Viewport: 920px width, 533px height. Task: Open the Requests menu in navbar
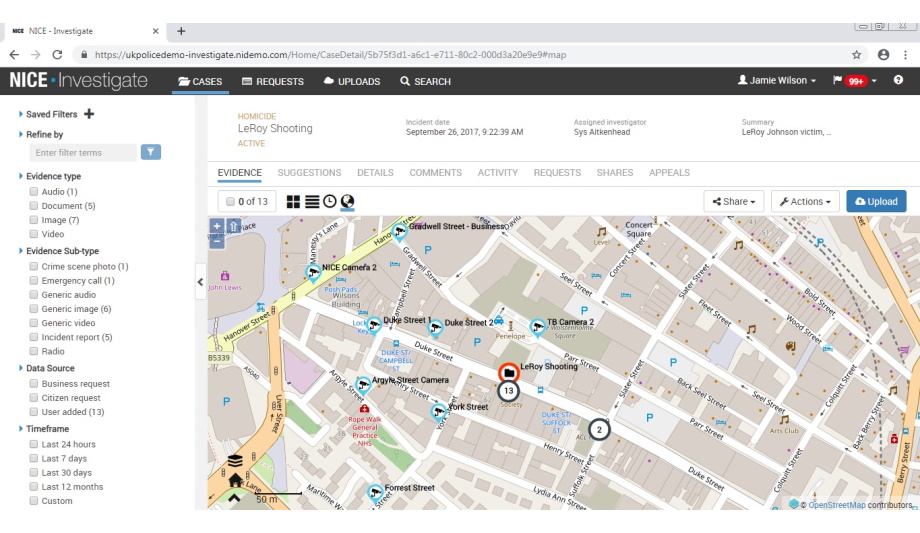[x=272, y=82]
